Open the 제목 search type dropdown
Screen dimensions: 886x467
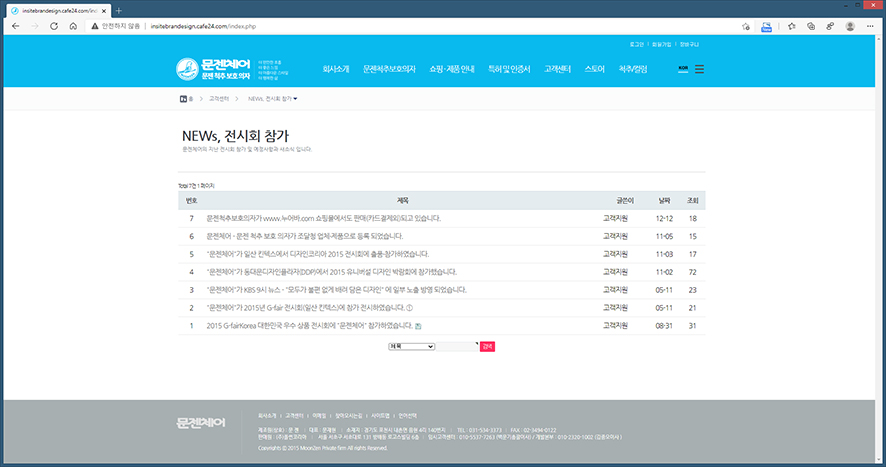point(411,346)
